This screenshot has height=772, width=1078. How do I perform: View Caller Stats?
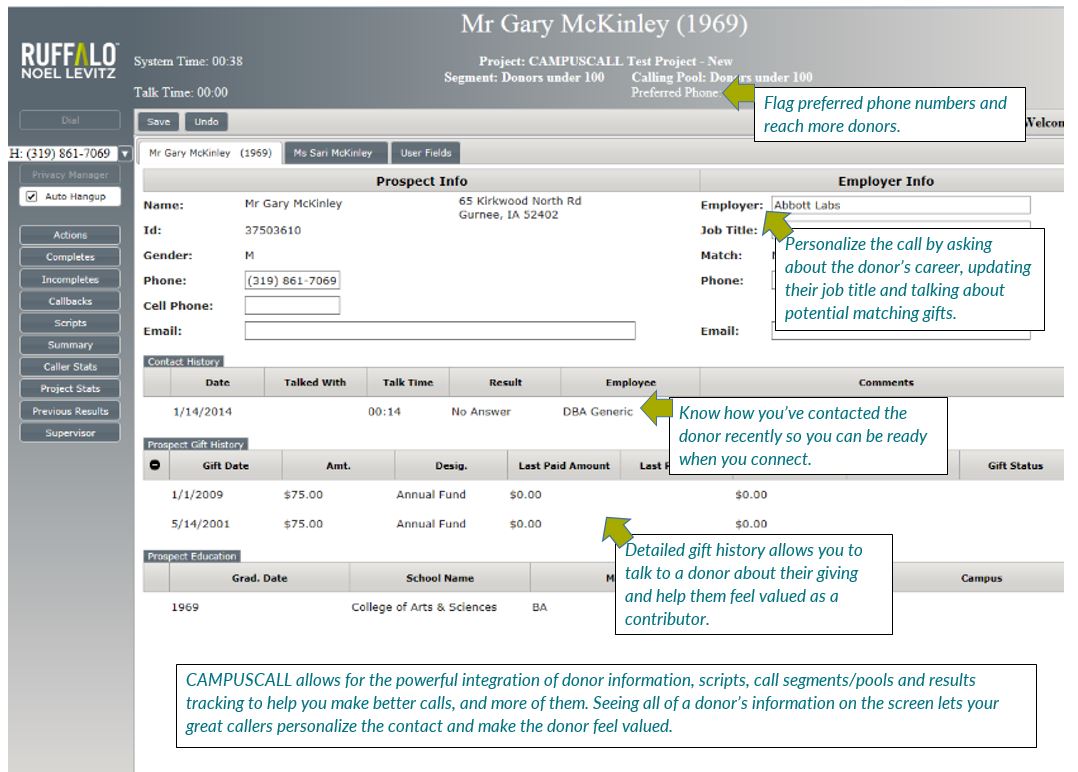point(70,367)
